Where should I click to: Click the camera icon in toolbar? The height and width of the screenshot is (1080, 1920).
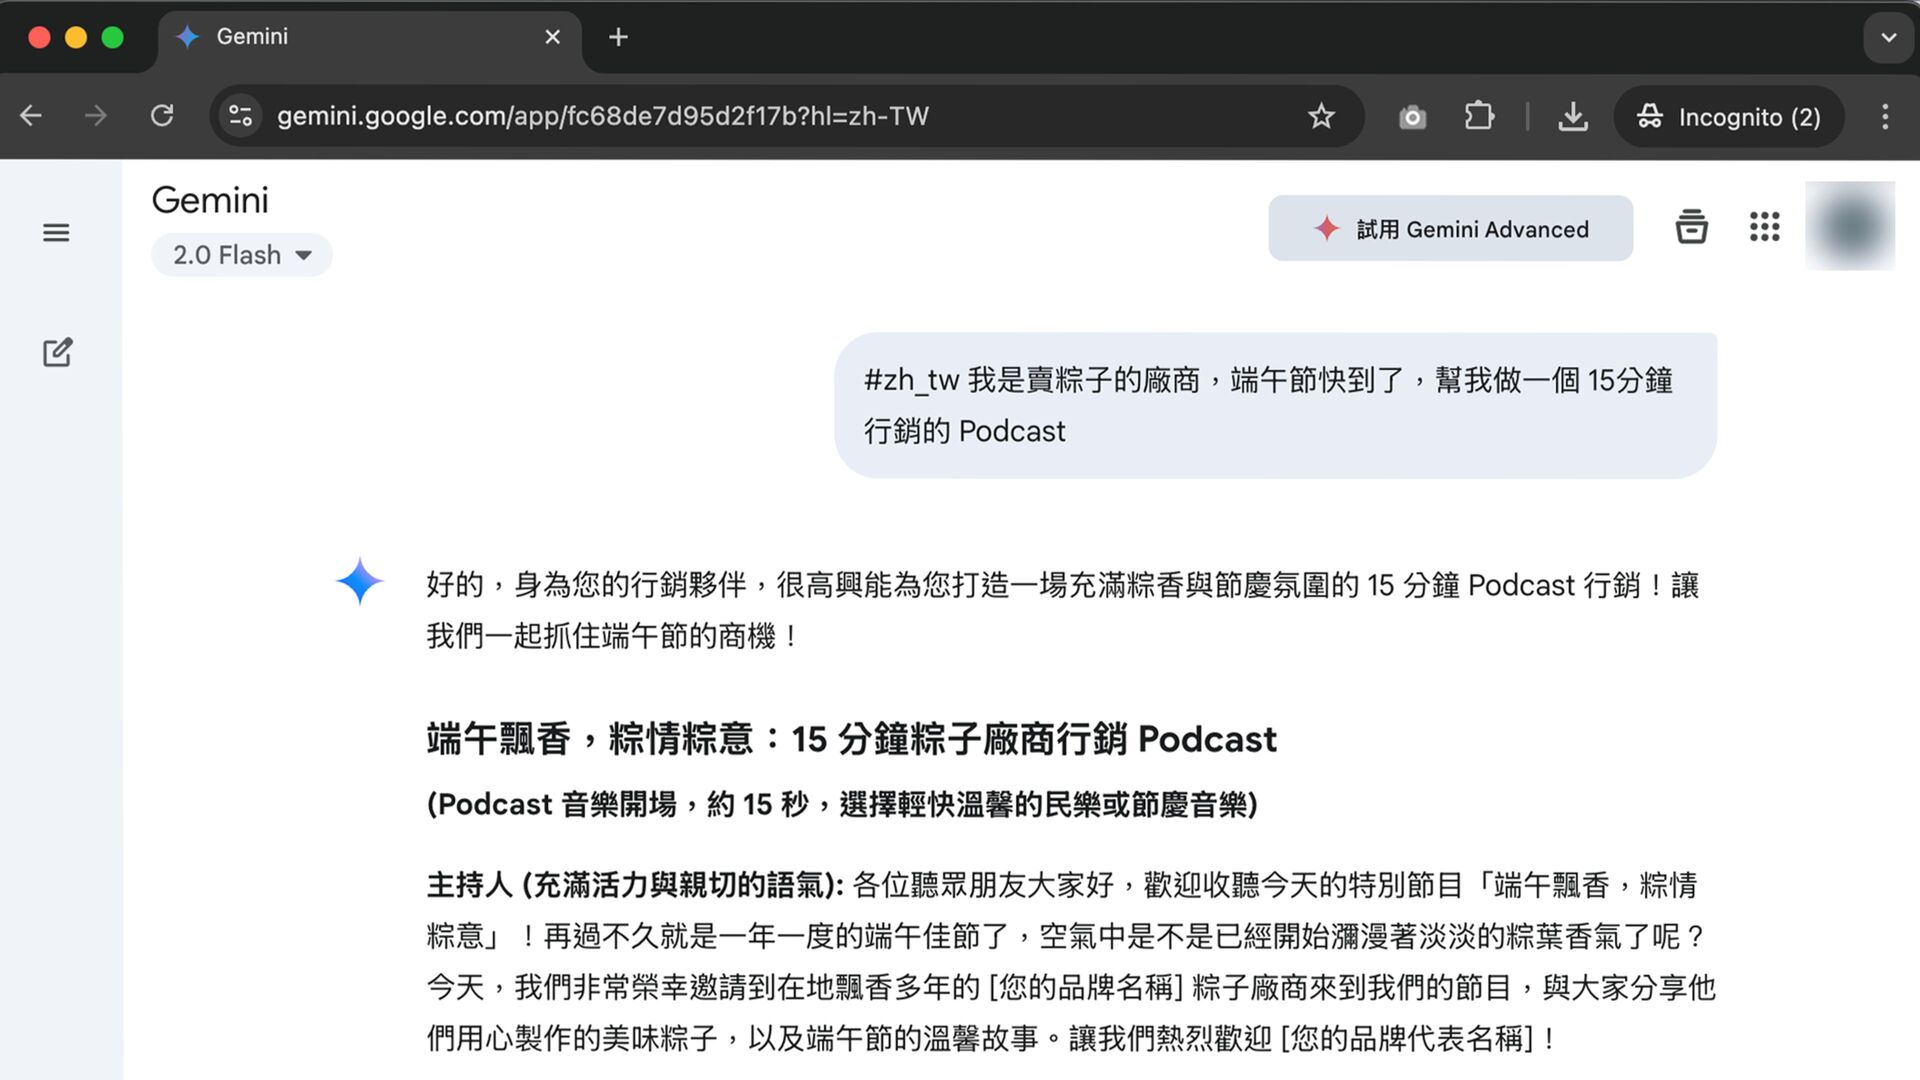click(x=1412, y=117)
